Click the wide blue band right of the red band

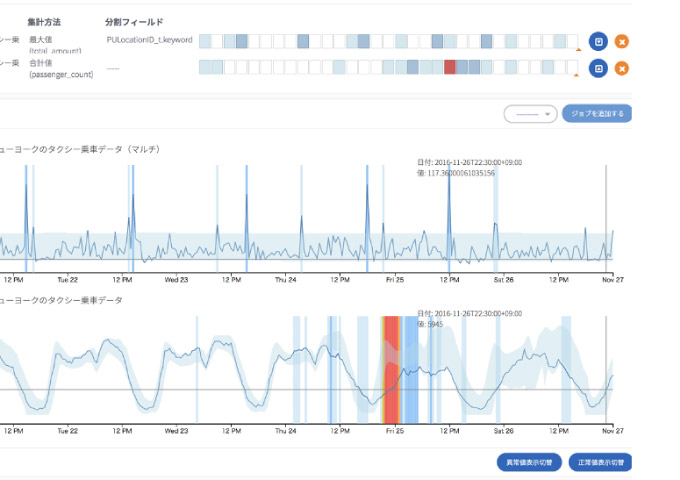point(410,369)
